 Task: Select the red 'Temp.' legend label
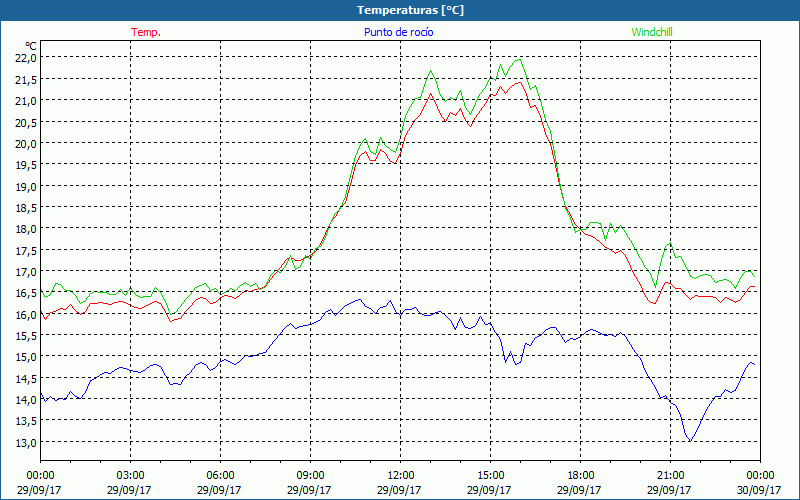[146, 32]
